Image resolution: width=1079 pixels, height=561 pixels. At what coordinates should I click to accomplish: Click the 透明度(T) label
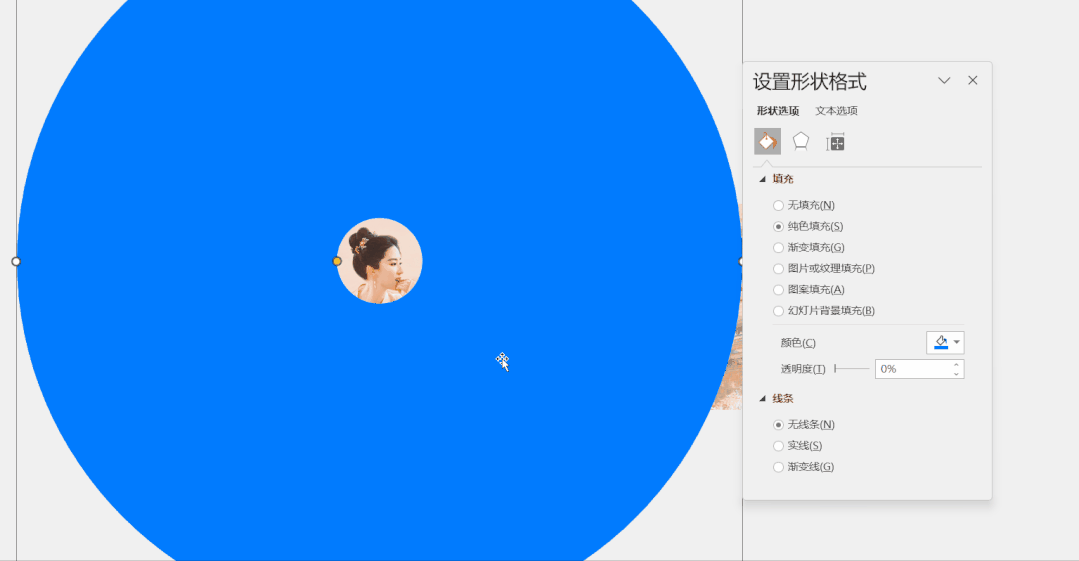pyautogui.click(x=802, y=369)
